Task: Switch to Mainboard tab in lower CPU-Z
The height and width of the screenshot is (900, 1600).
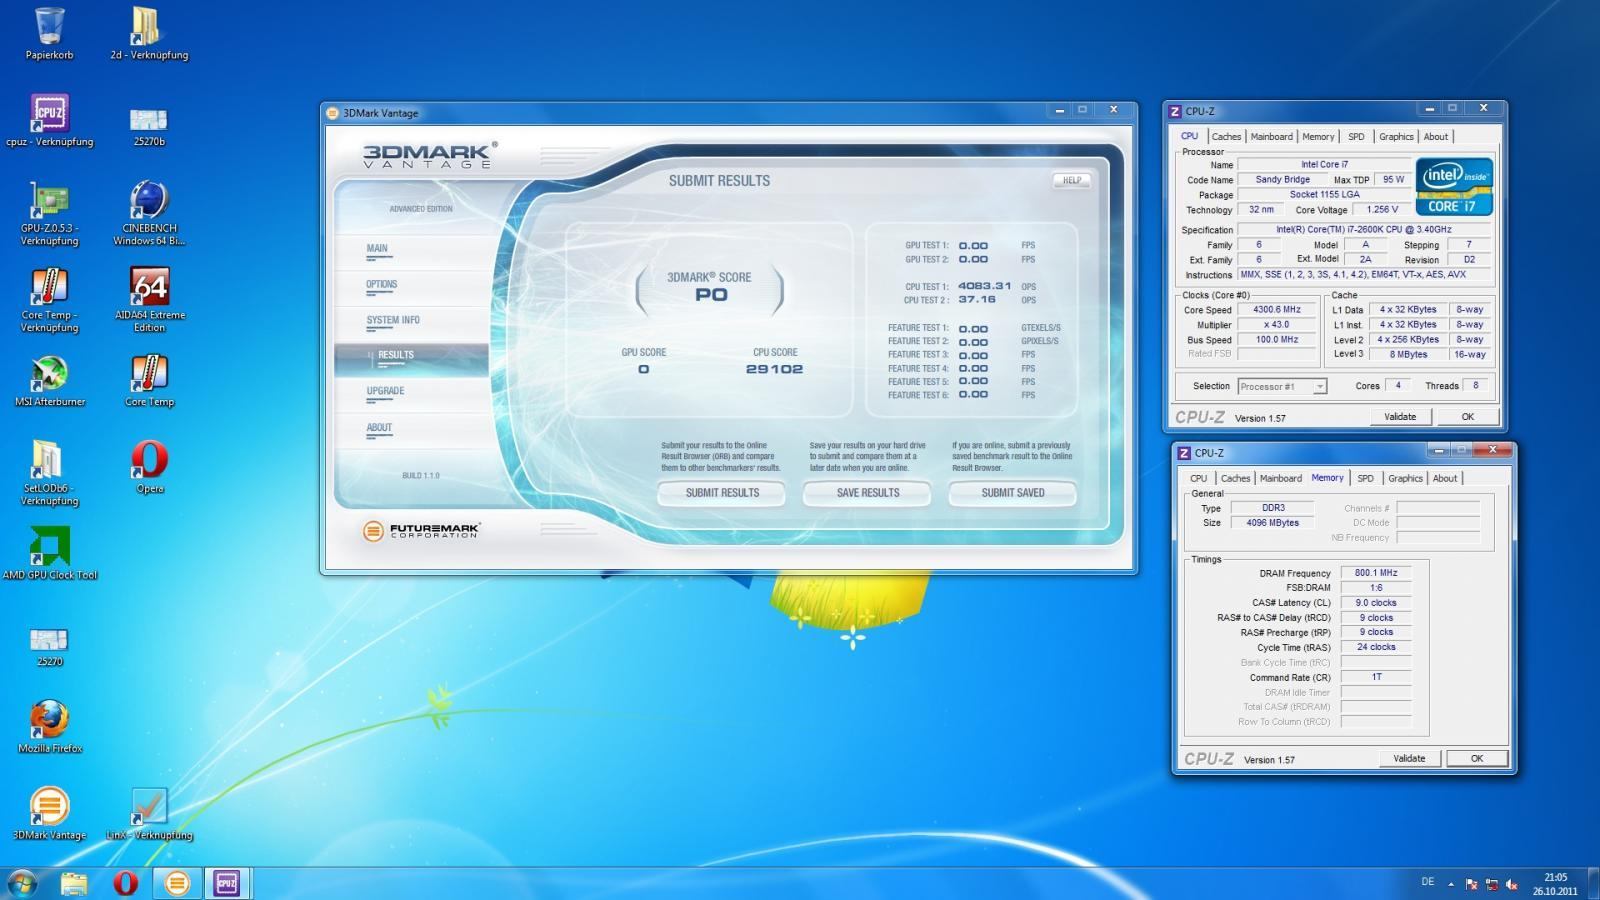Action: (x=1280, y=479)
